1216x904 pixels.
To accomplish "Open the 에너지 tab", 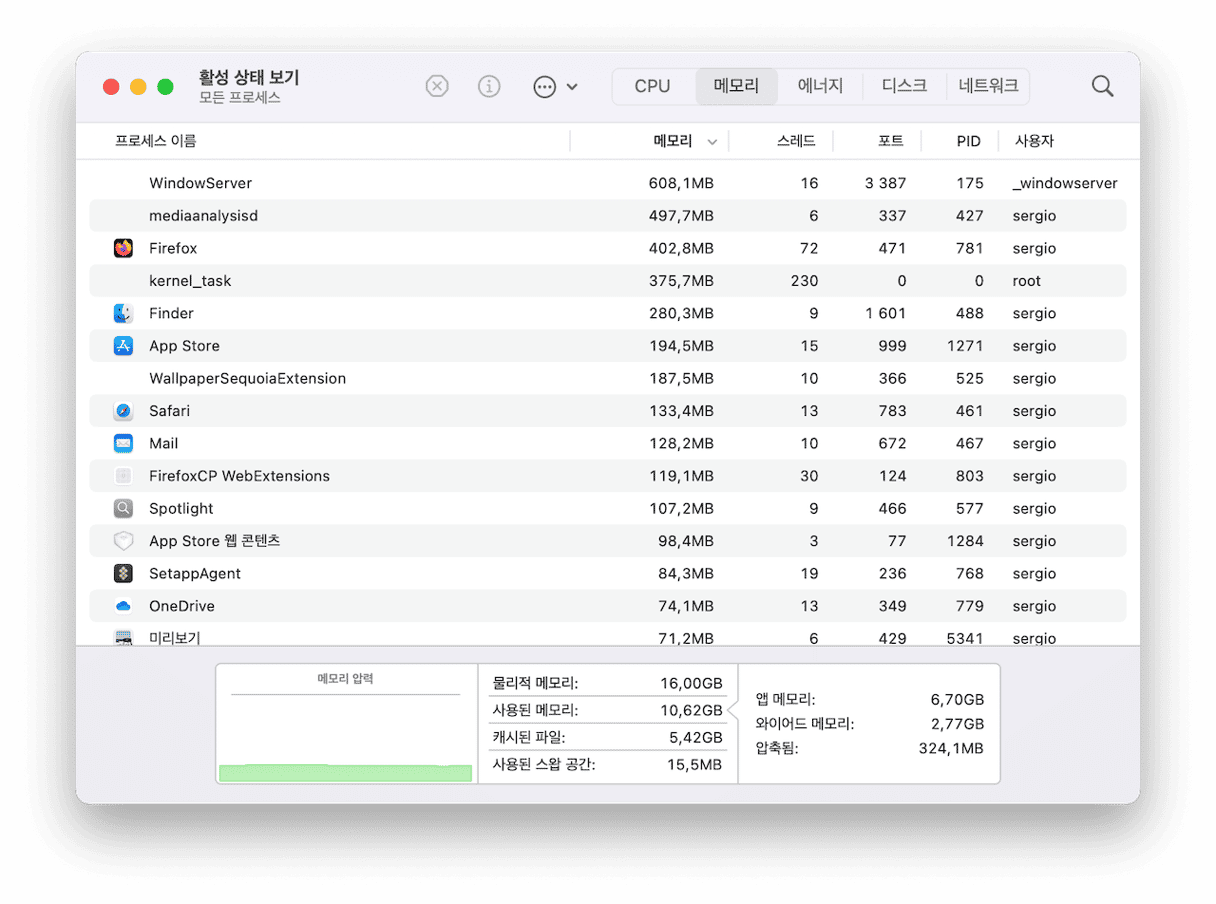I will tap(820, 86).
